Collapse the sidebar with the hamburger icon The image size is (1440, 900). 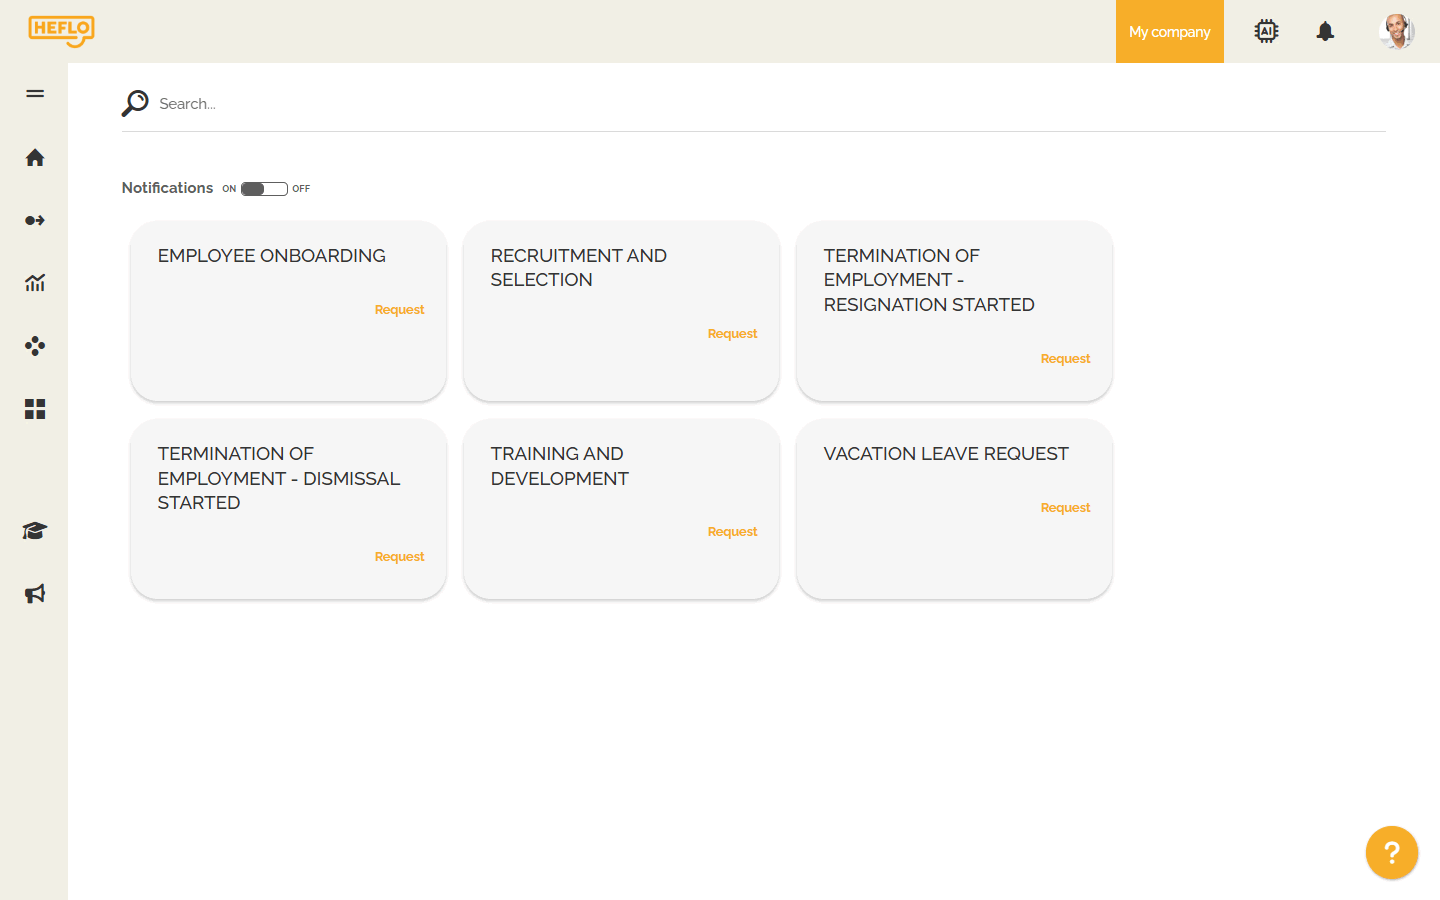click(x=35, y=93)
